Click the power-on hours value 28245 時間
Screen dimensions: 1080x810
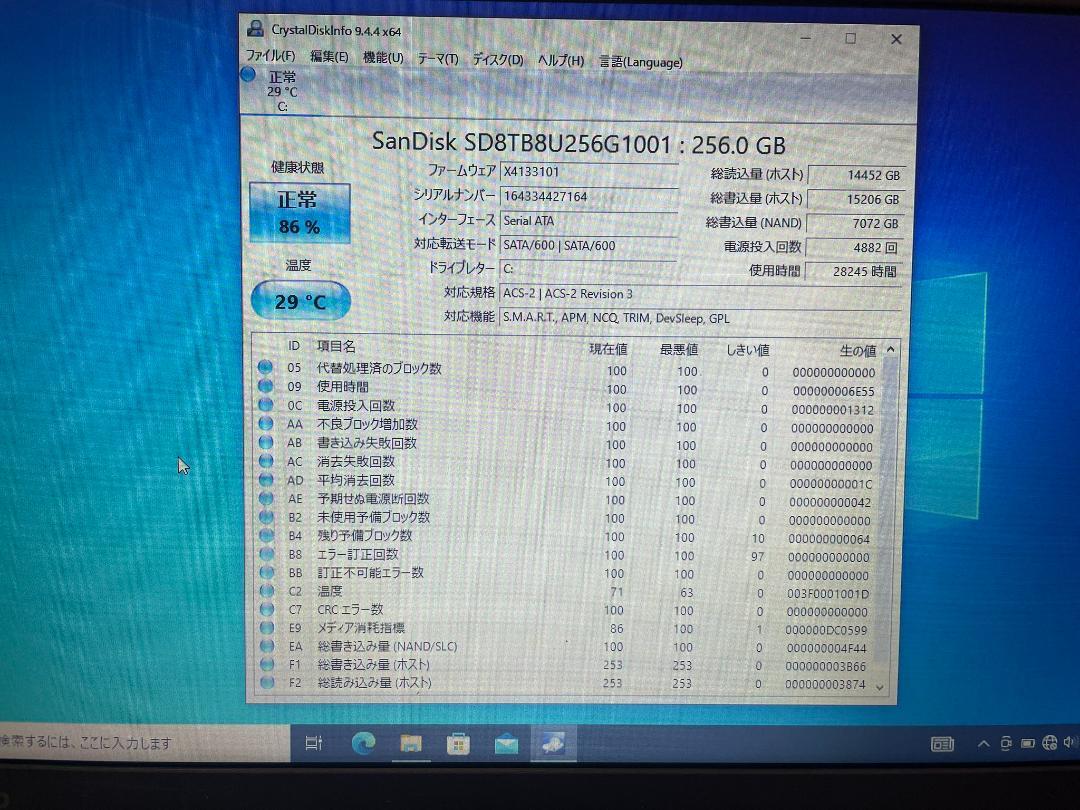click(853, 271)
